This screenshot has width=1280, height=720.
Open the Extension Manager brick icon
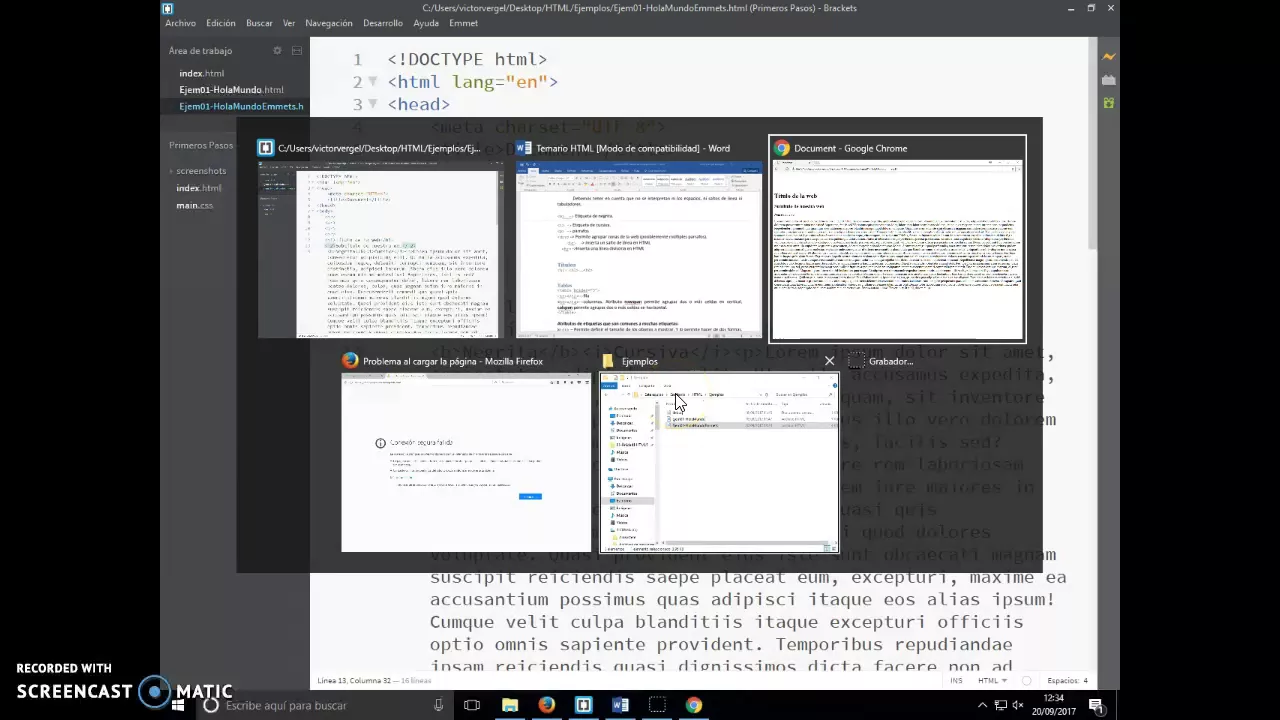(1108, 80)
